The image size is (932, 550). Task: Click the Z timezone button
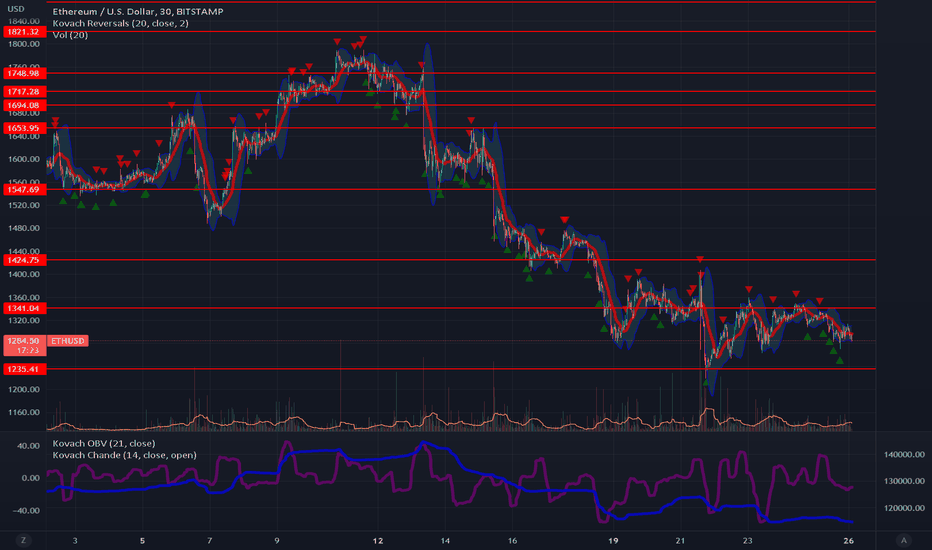[24, 540]
